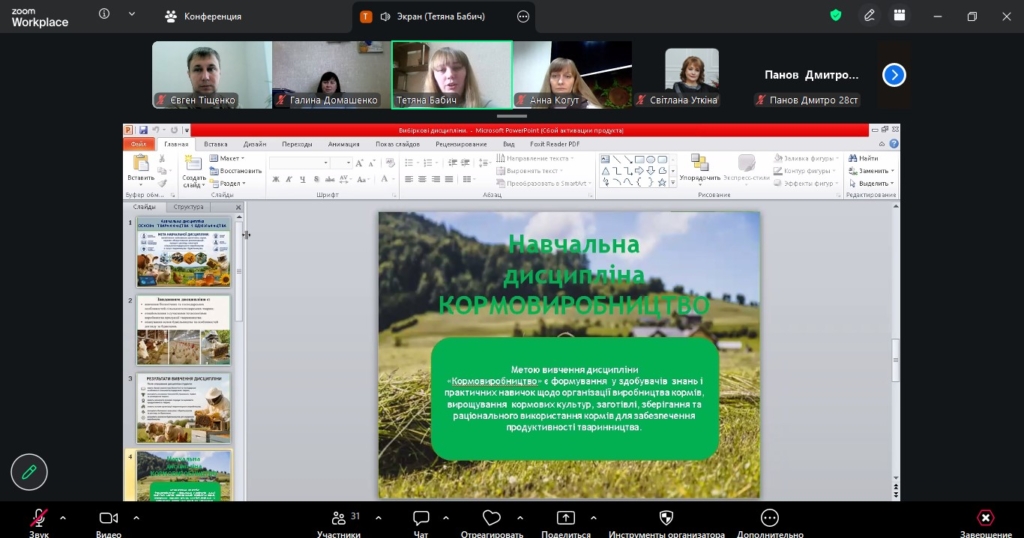Open shared screen options ellipsis menu
Viewport: 1024px width, 538px height.
click(523, 17)
